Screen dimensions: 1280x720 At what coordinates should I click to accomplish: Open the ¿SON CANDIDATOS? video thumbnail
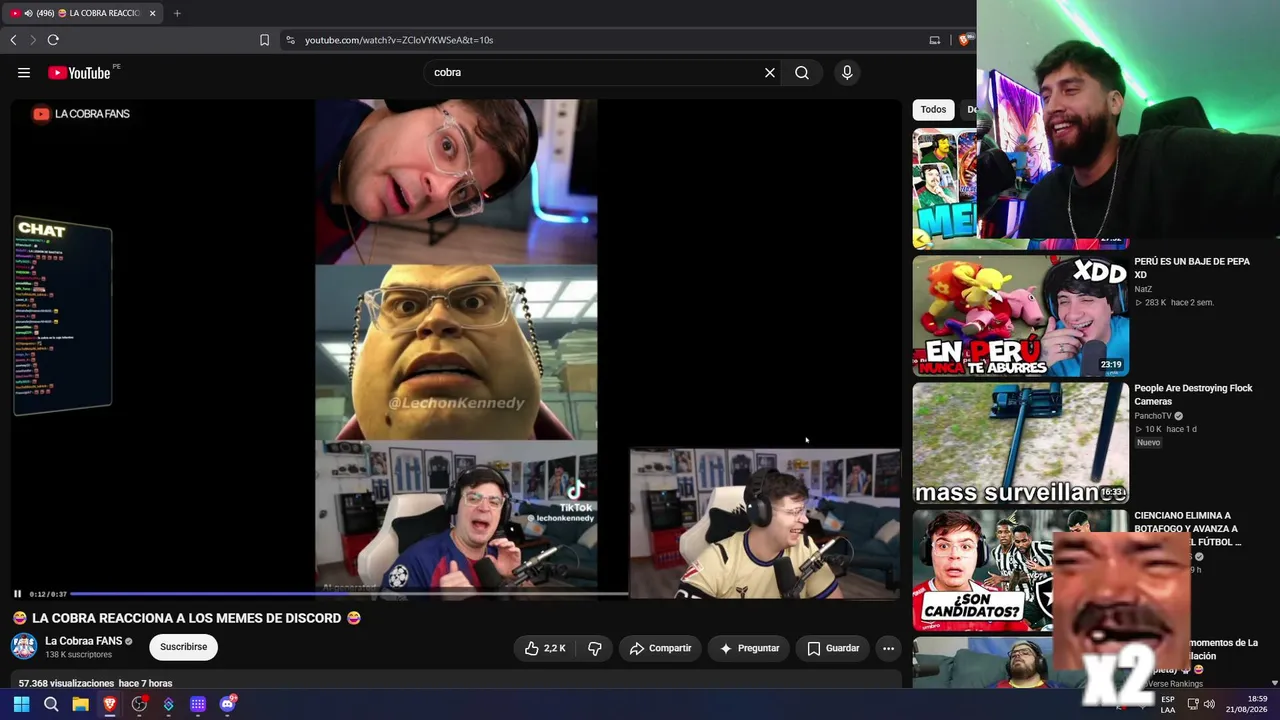[x=982, y=570]
